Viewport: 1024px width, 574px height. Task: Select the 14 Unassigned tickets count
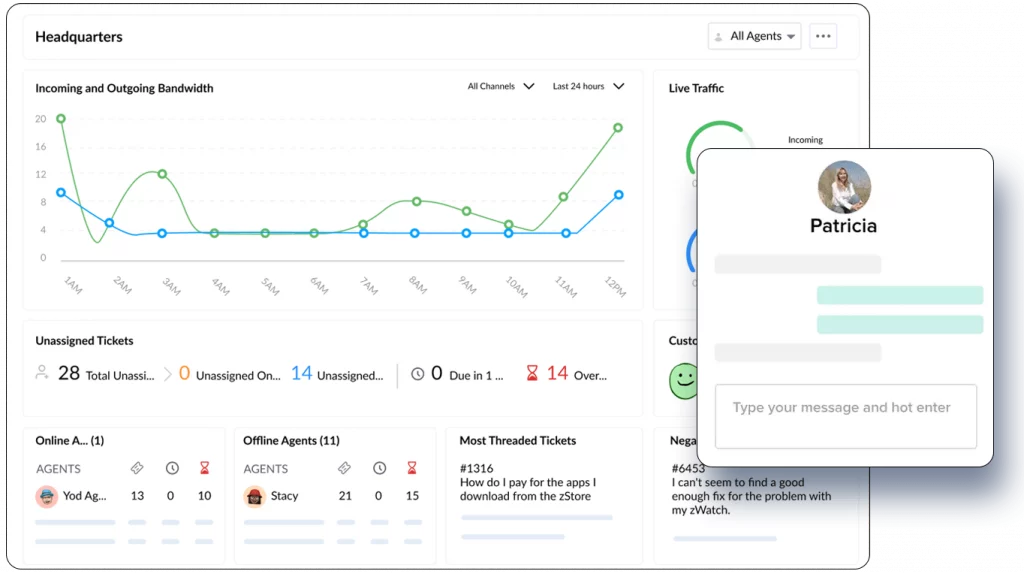302,374
